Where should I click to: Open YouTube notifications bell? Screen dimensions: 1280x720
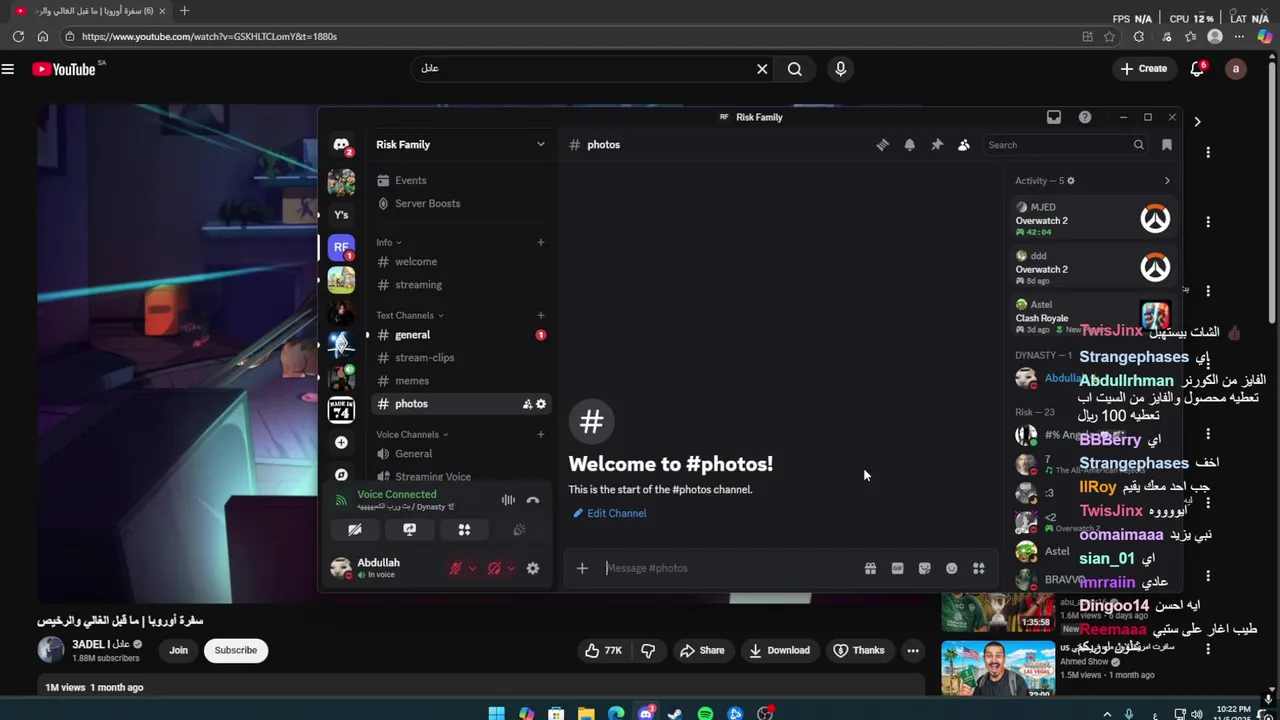[1197, 69]
